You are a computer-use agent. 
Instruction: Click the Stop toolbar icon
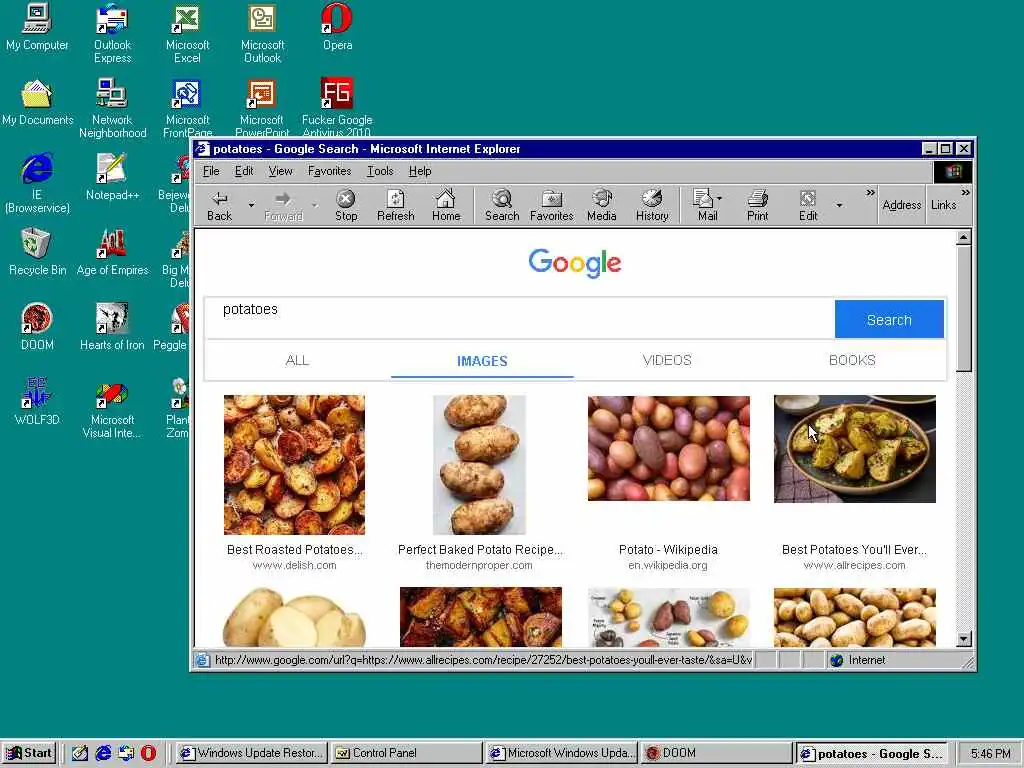coord(345,206)
